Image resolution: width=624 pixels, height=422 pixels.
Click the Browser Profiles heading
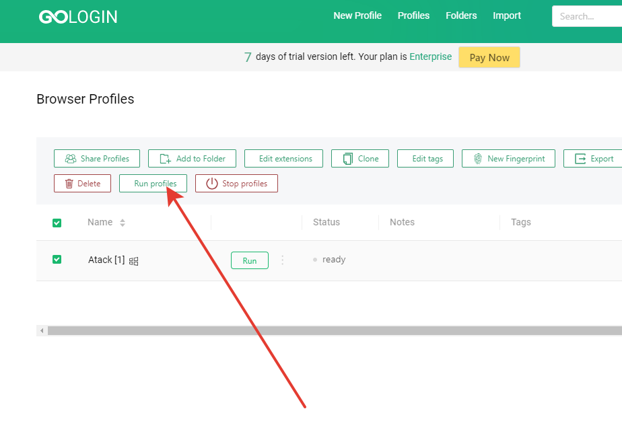pos(85,99)
